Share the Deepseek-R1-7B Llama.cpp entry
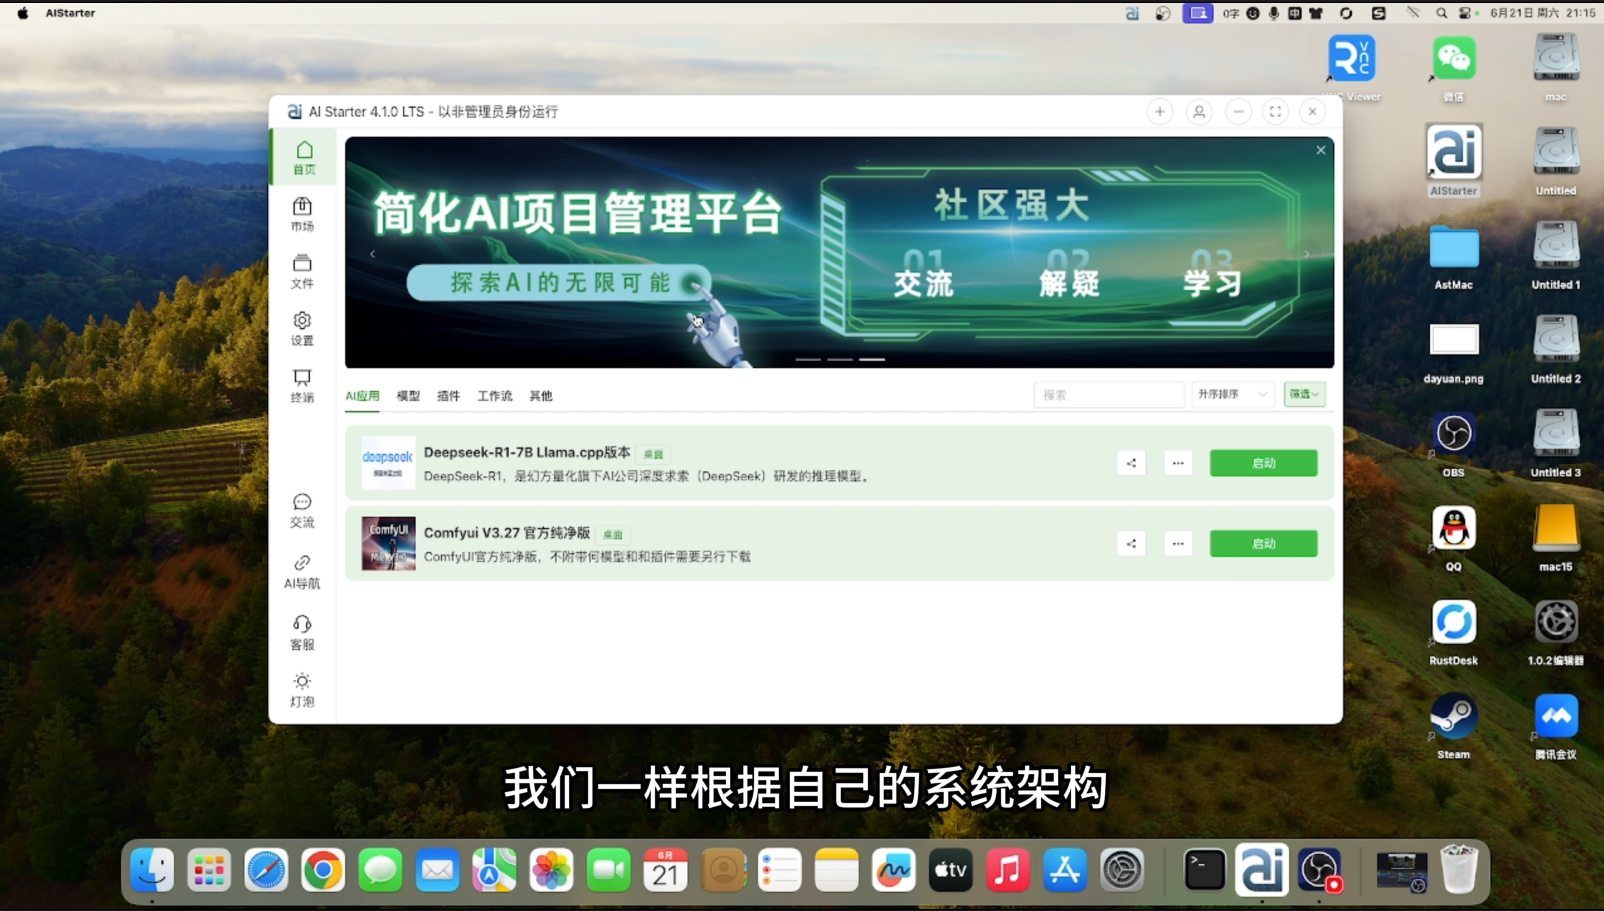 pyautogui.click(x=1131, y=463)
